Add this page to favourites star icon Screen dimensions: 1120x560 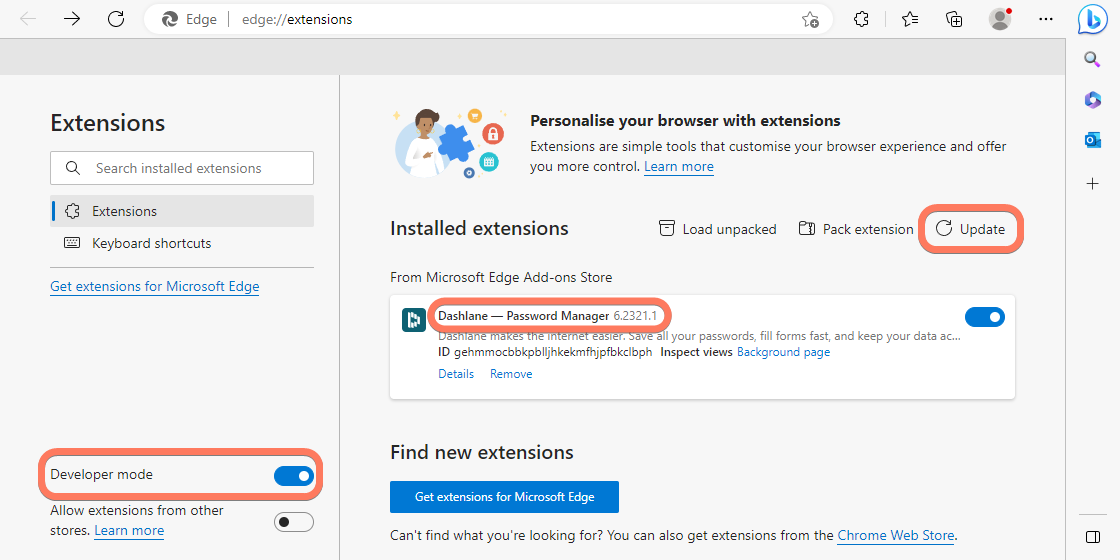tap(810, 20)
